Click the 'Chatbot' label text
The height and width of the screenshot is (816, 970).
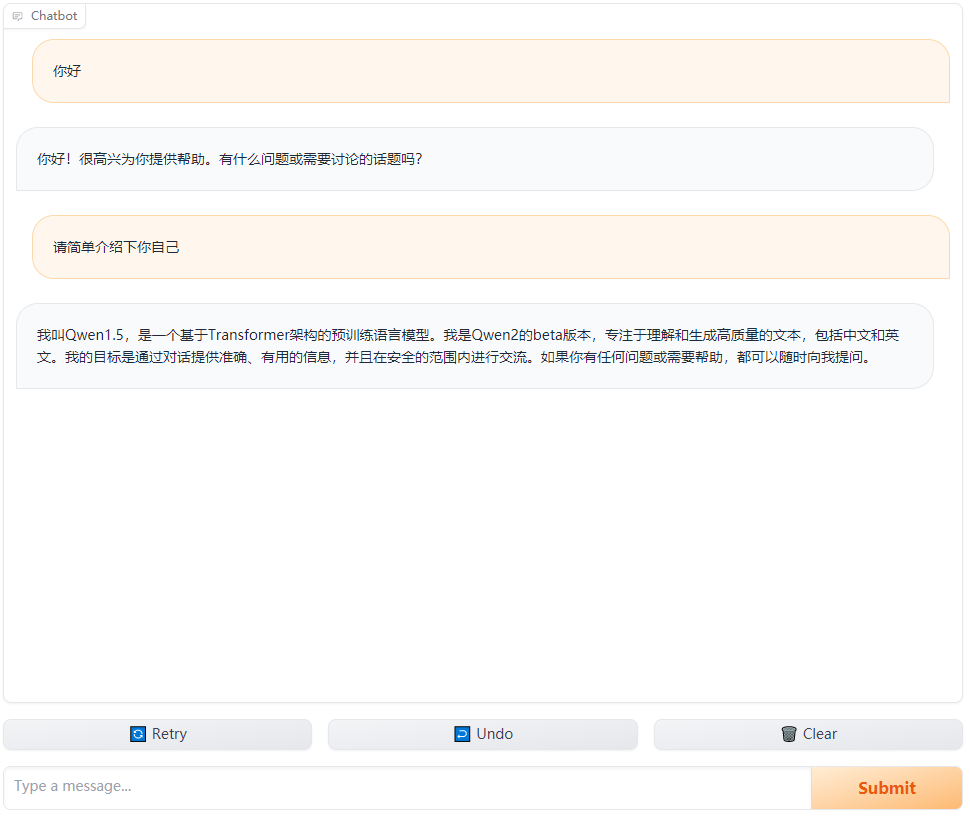click(54, 16)
